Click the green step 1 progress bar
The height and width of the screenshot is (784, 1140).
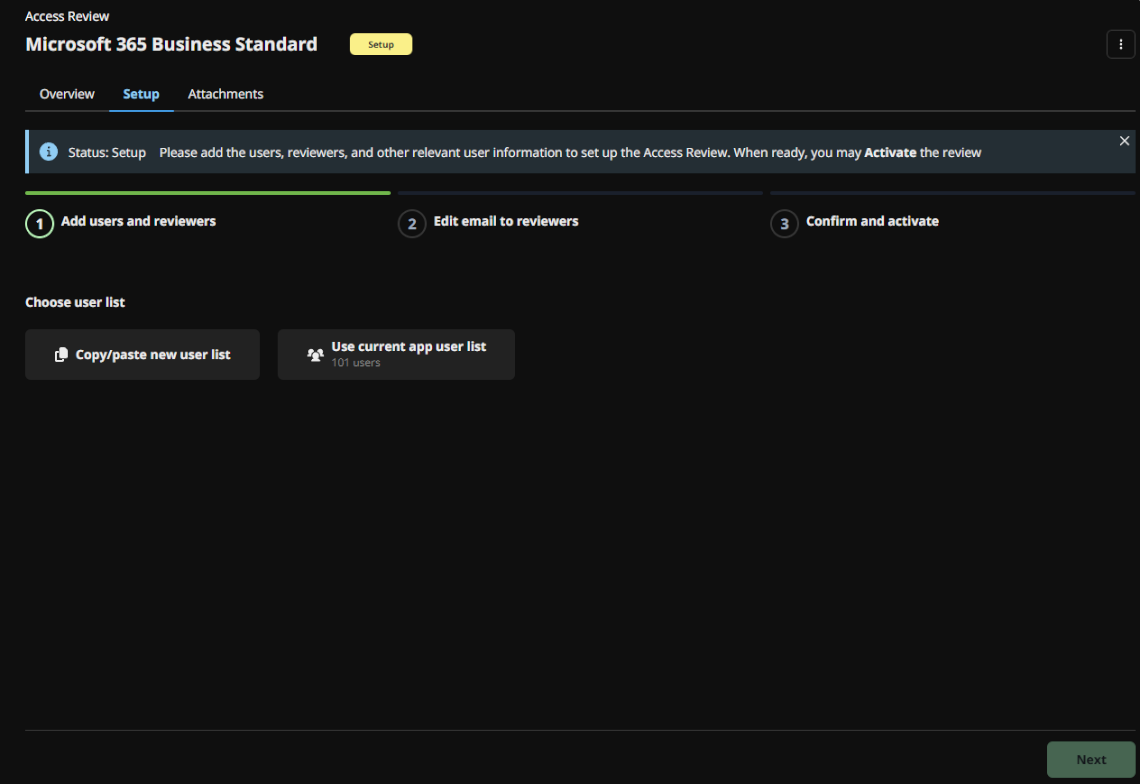tap(207, 192)
